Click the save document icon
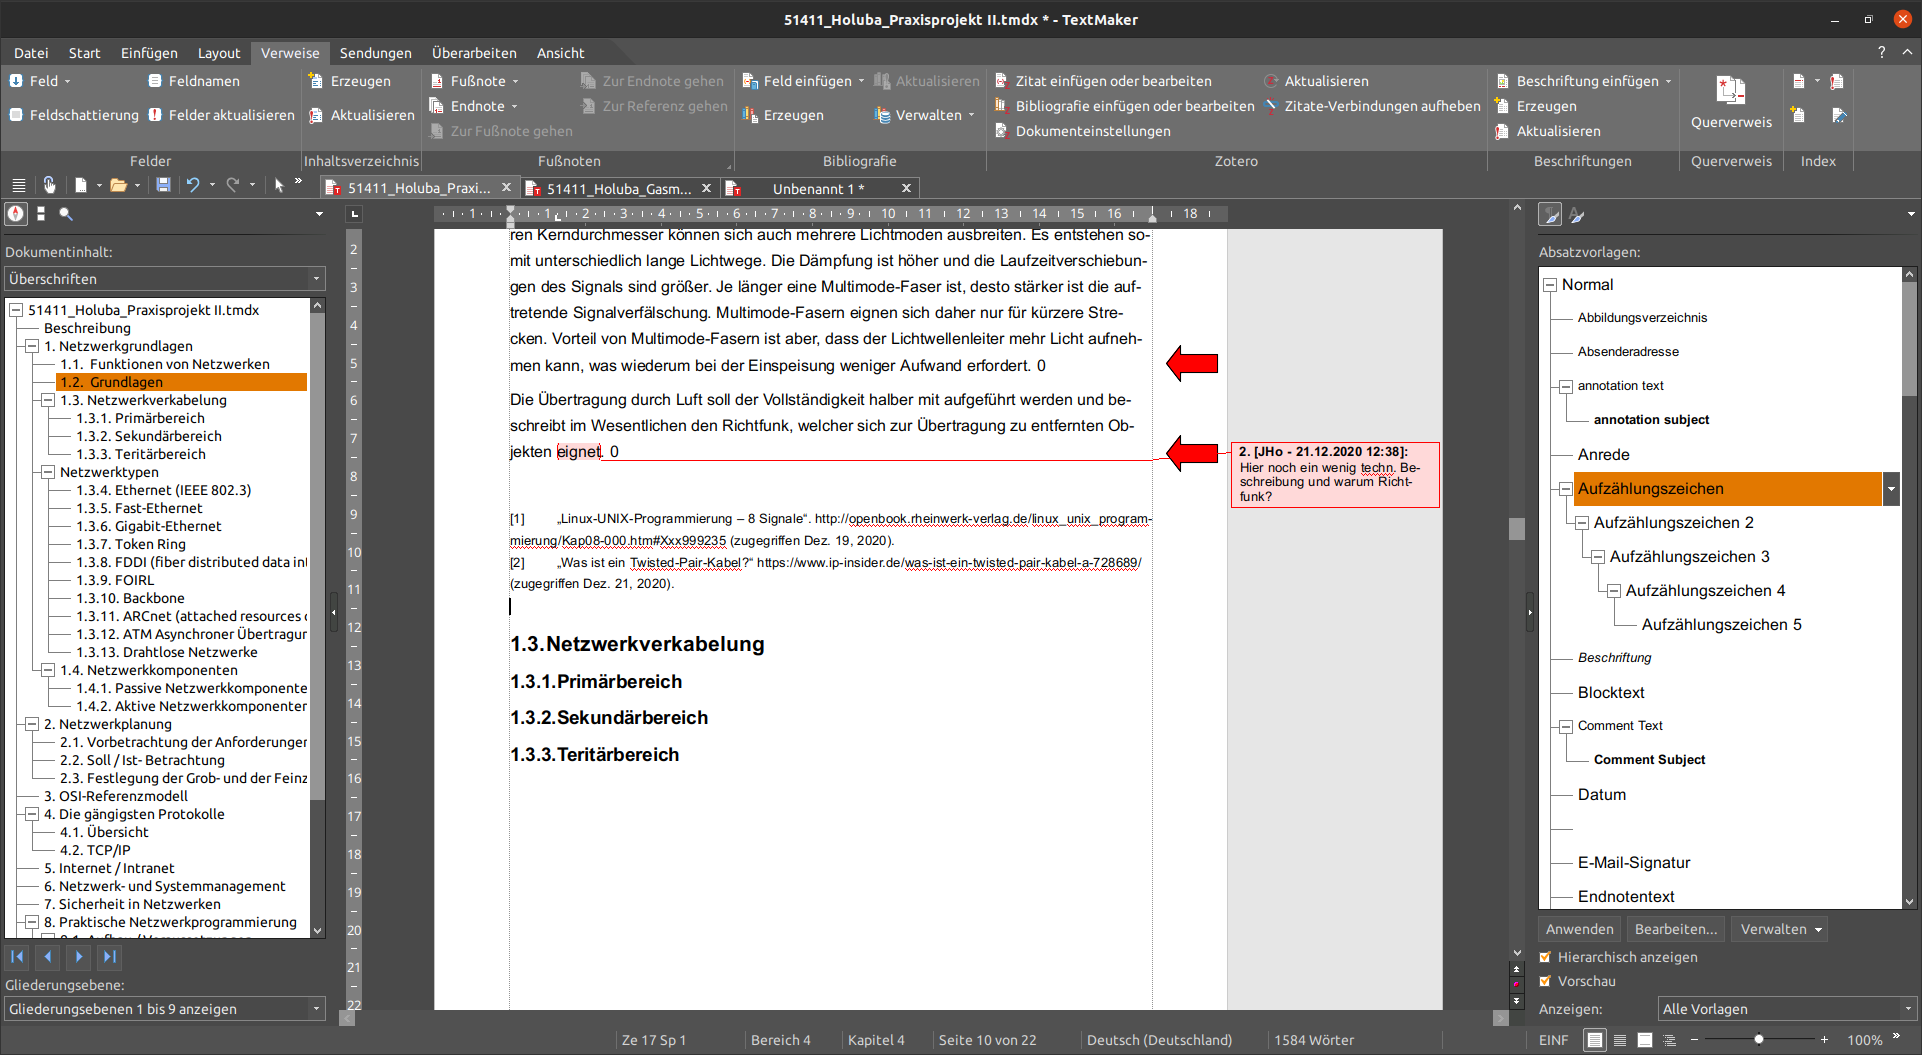Viewport: 1922px width, 1055px height. pyautogui.click(x=163, y=185)
